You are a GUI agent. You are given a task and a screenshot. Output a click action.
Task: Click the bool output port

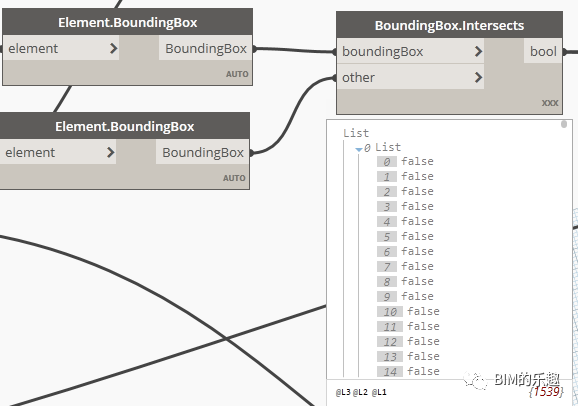point(543,51)
